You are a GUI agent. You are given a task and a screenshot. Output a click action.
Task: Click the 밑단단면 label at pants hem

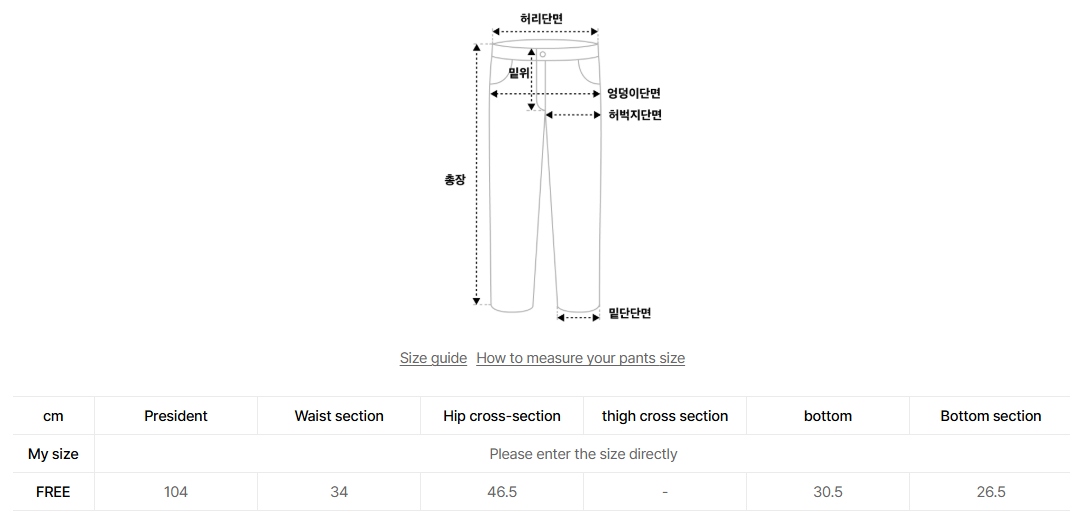coord(630,314)
